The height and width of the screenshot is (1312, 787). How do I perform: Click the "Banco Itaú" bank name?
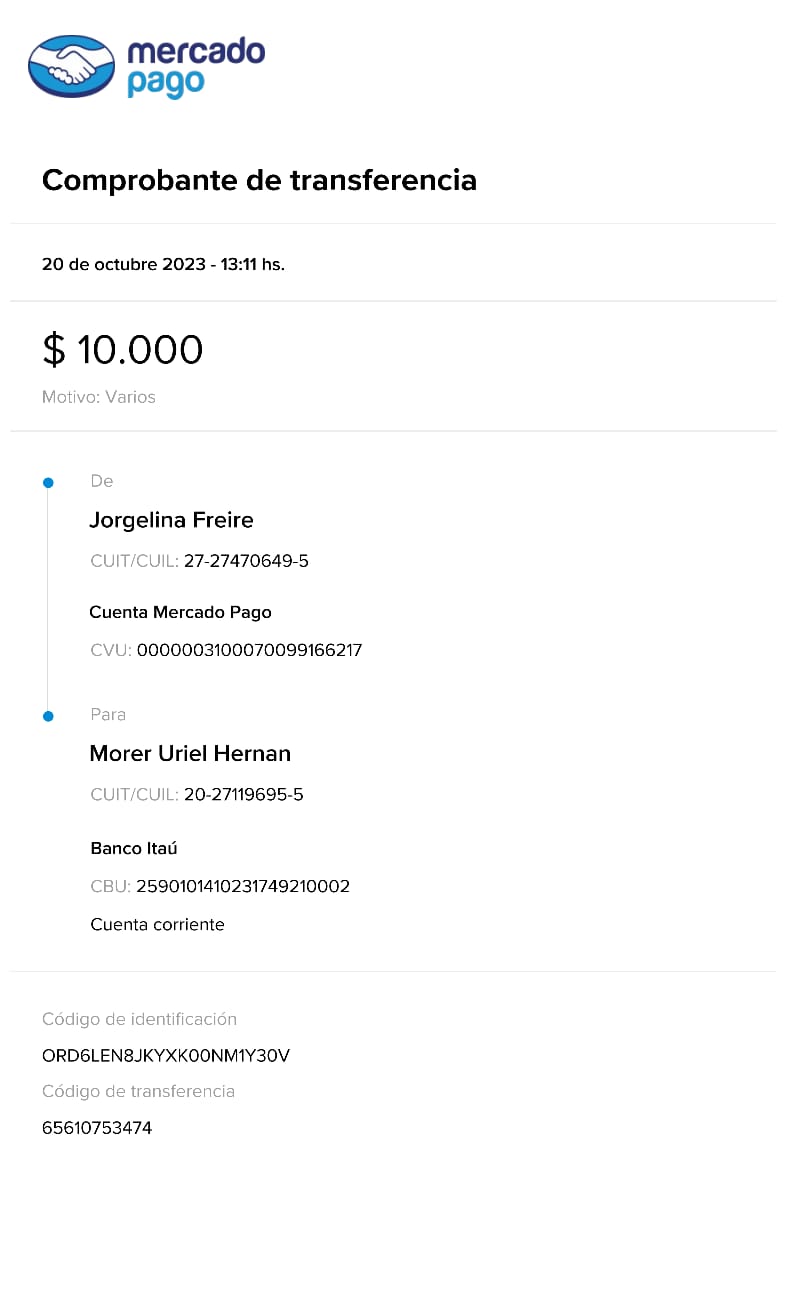tap(134, 848)
